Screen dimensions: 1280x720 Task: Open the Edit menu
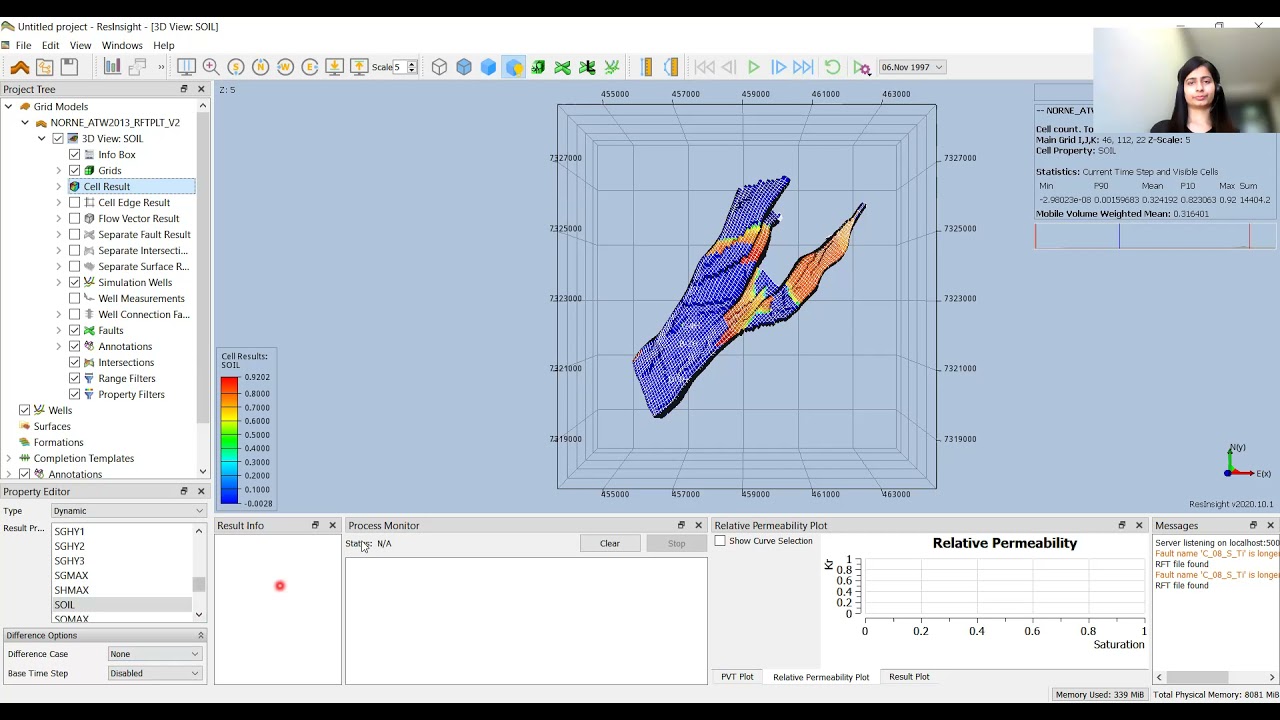50,45
